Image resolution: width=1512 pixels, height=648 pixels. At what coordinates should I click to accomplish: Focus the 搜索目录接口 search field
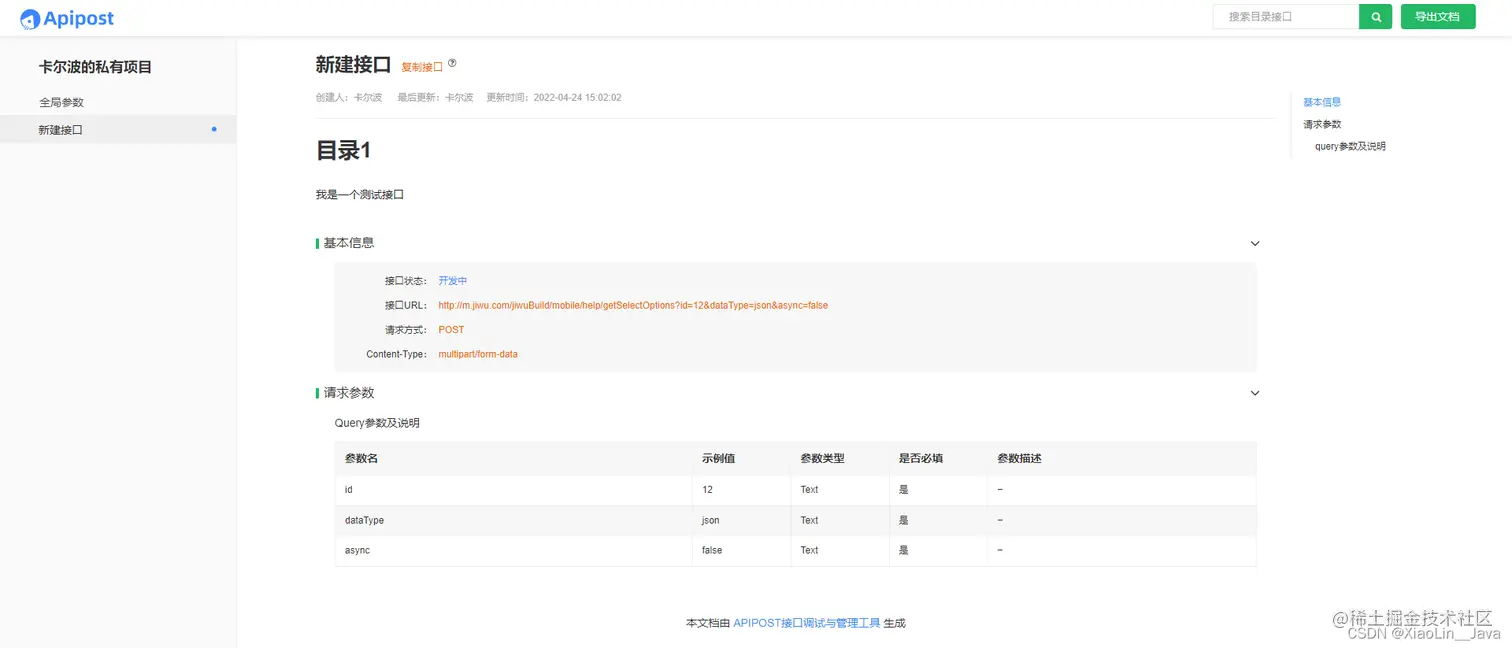click(1286, 17)
